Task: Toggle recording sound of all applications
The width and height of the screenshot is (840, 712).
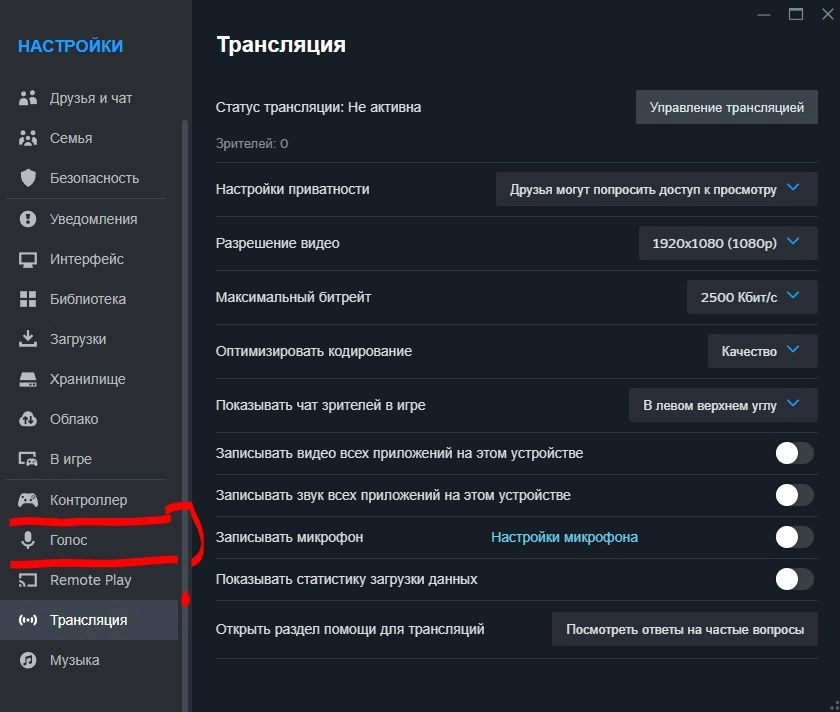Action: (794, 495)
